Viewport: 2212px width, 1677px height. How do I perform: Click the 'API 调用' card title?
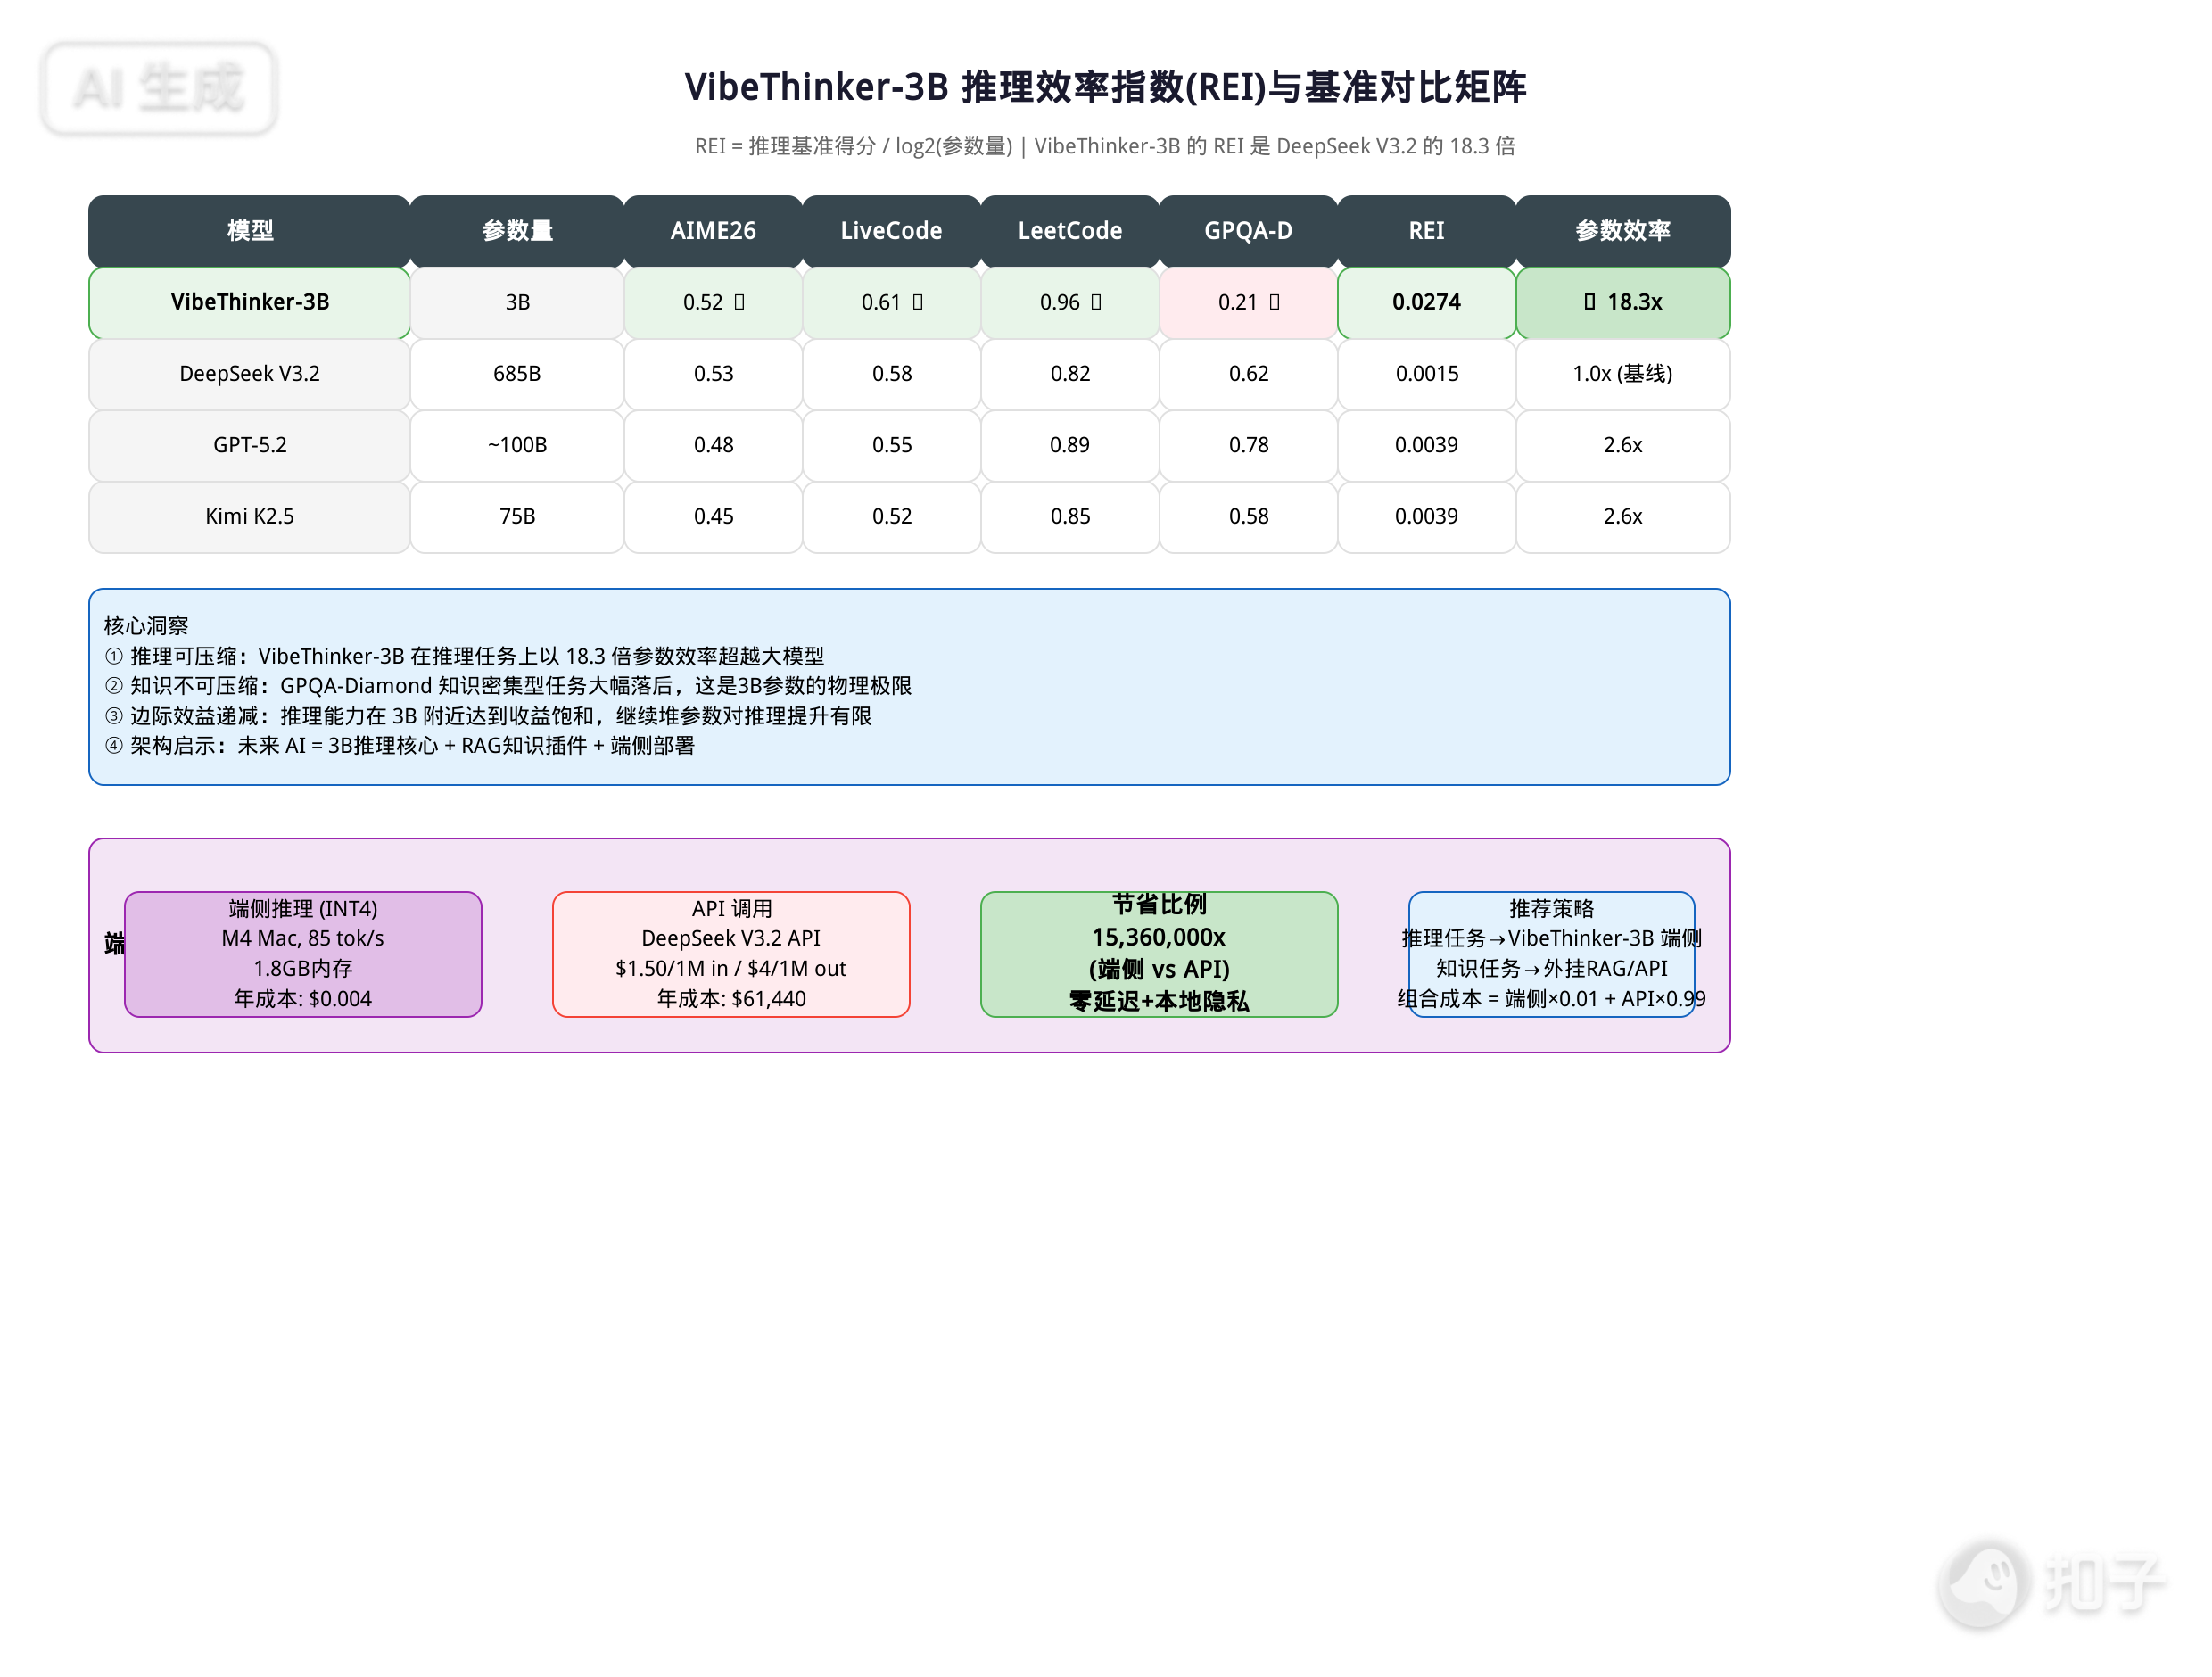[x=731, y=908]
